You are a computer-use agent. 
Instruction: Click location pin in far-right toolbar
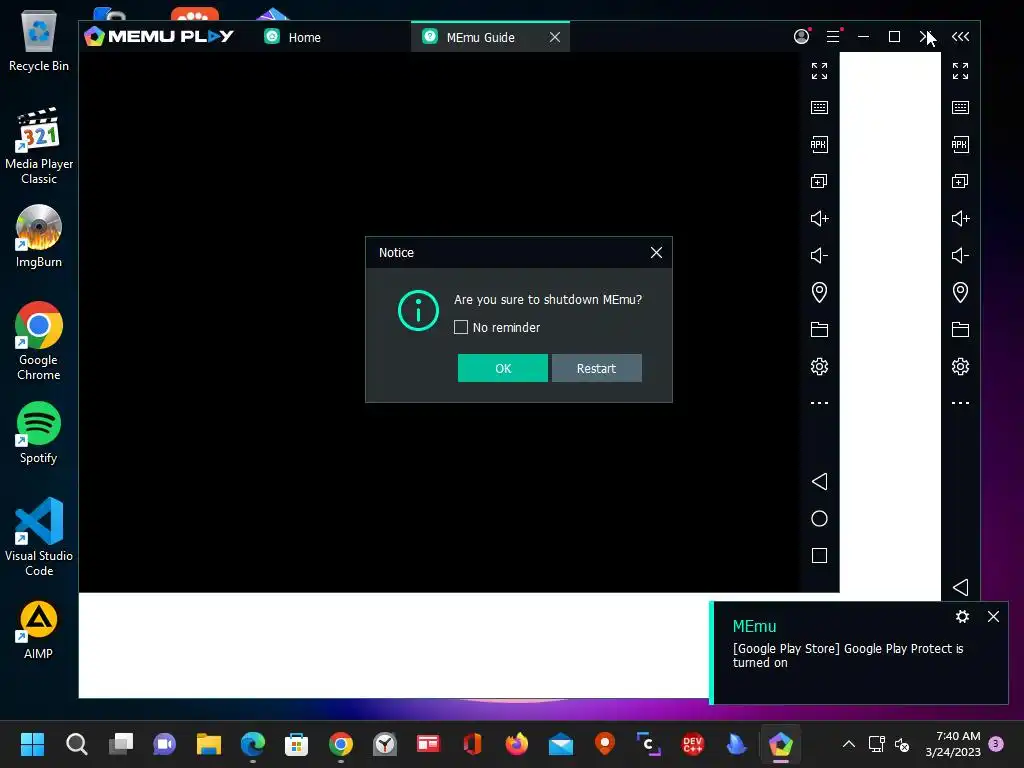[960, 292]
